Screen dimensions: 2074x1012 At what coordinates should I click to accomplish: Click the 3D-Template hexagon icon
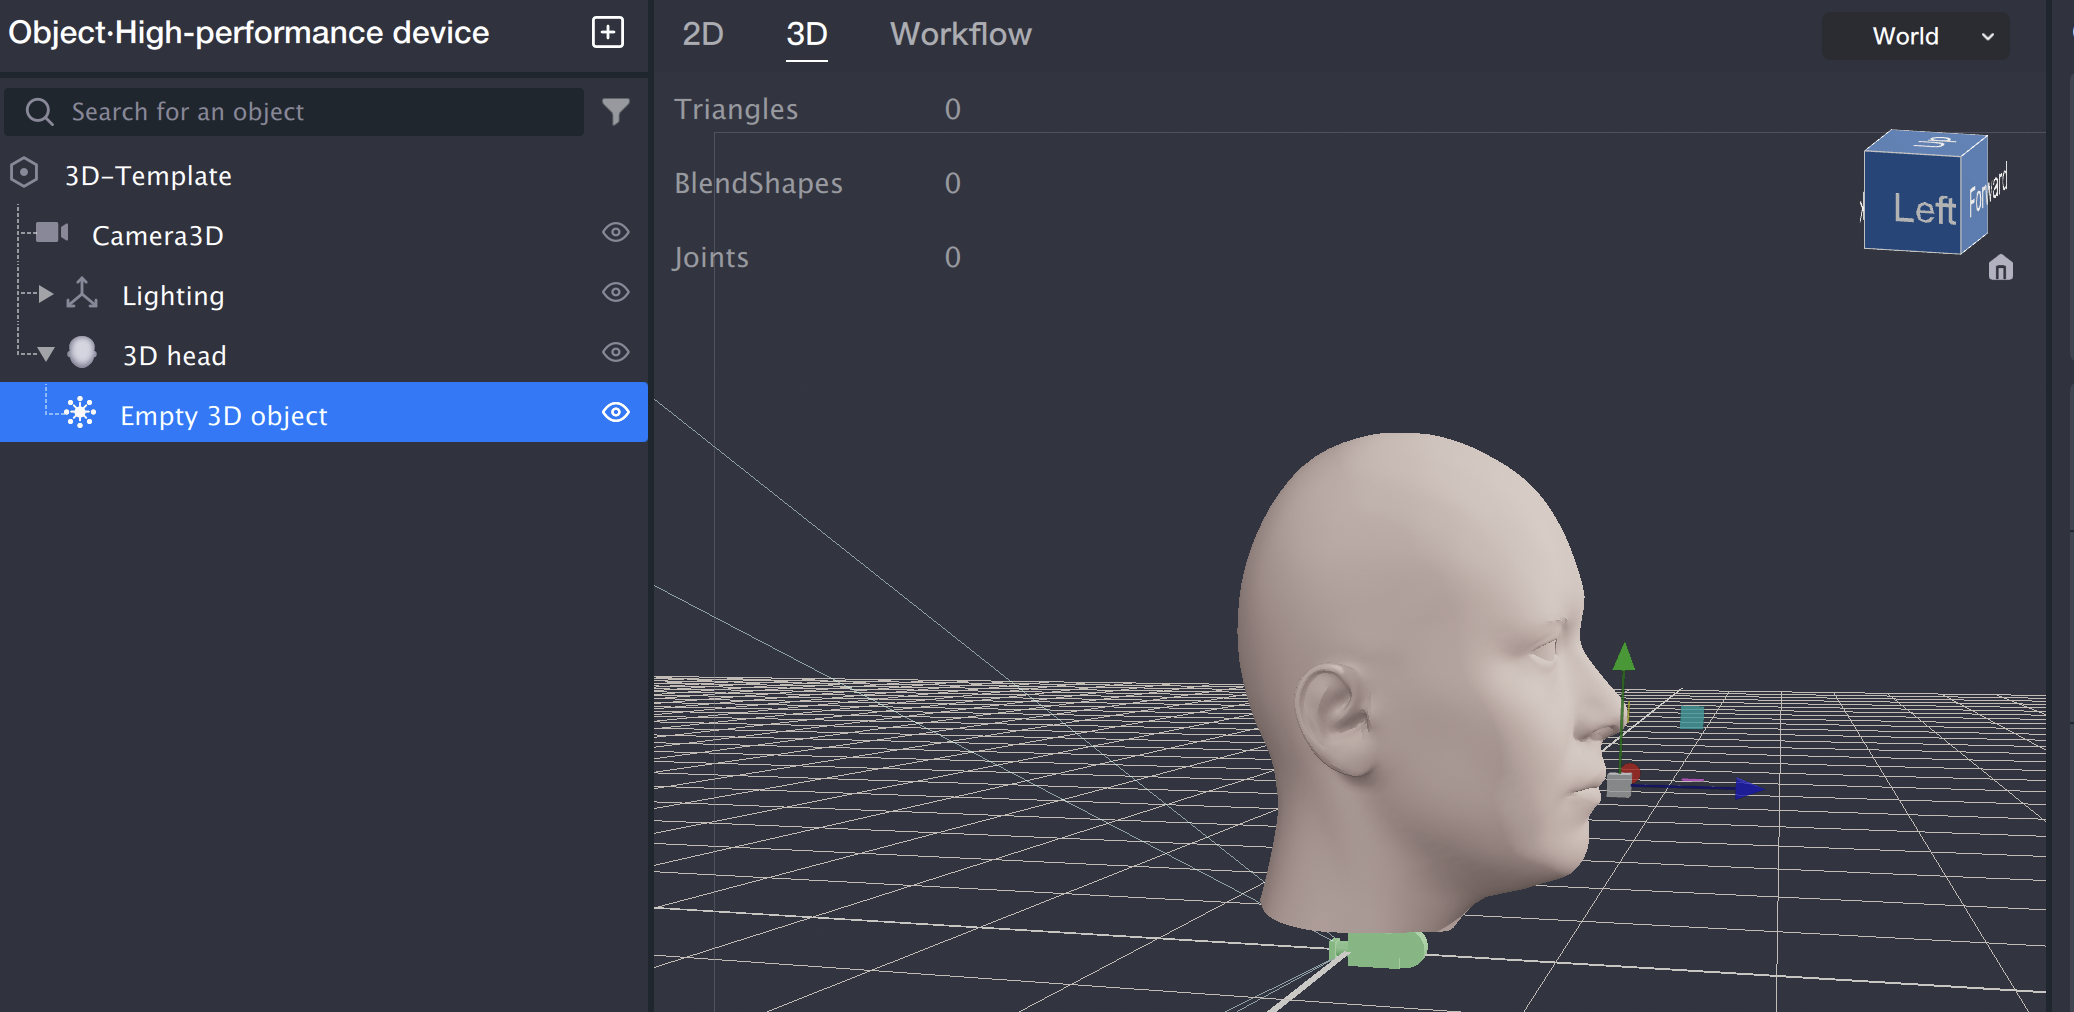(24, 173)
